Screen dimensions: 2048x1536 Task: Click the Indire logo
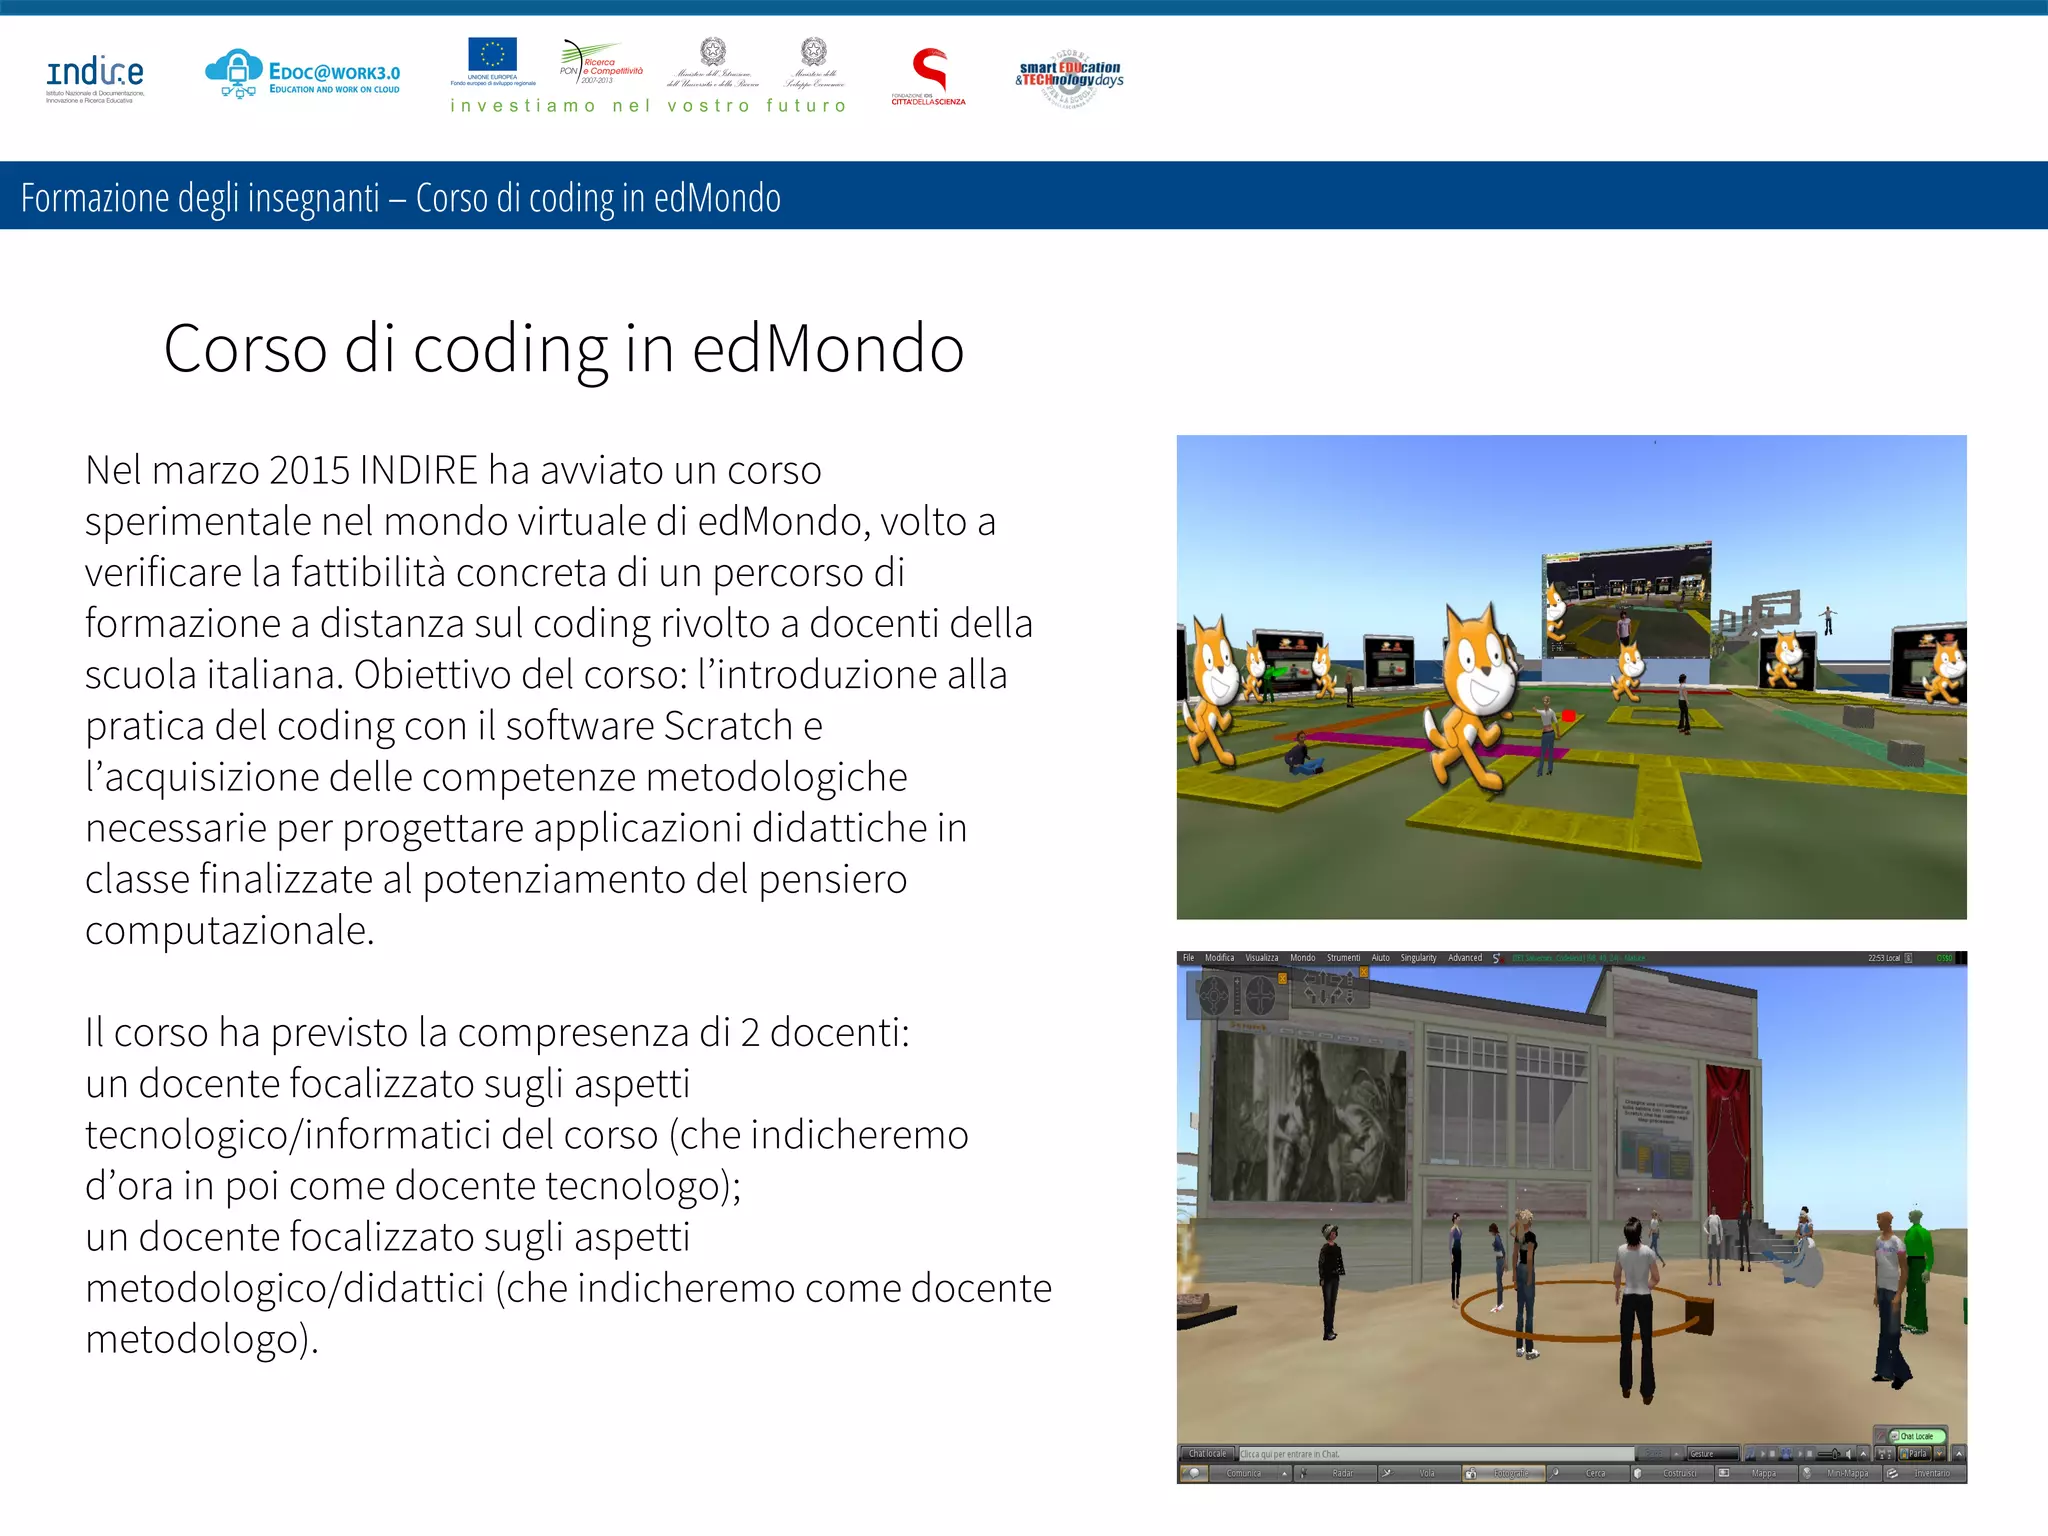pyautogui.click(x=95, y=79)
